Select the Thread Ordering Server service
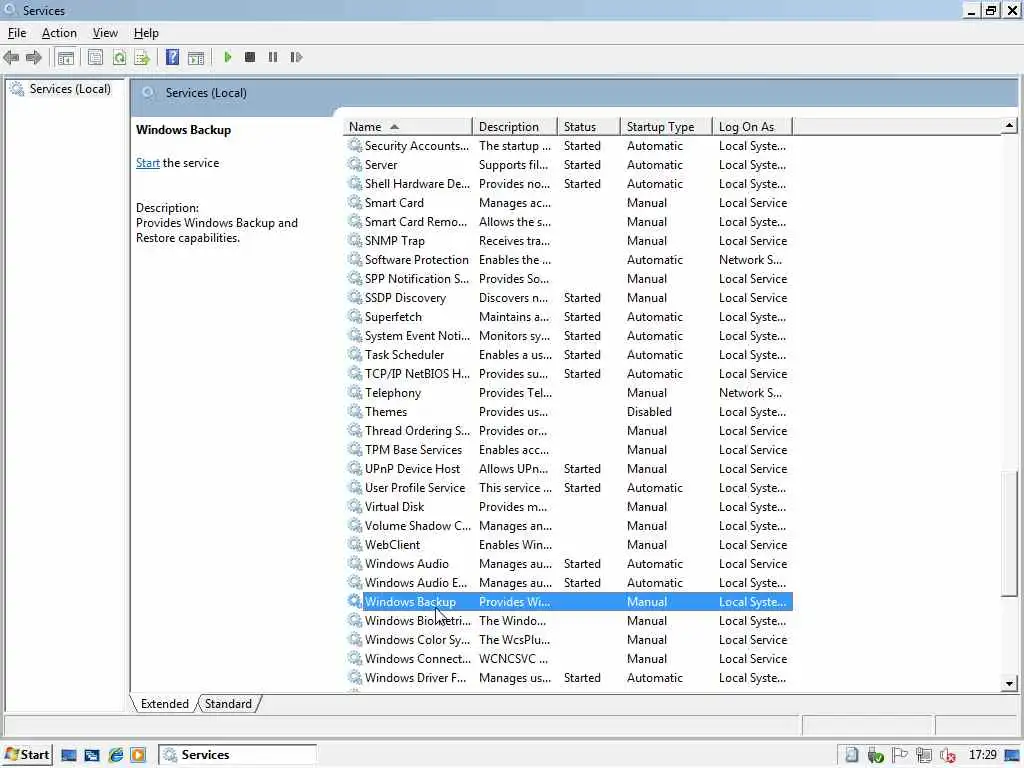 [x=569, y=430]
